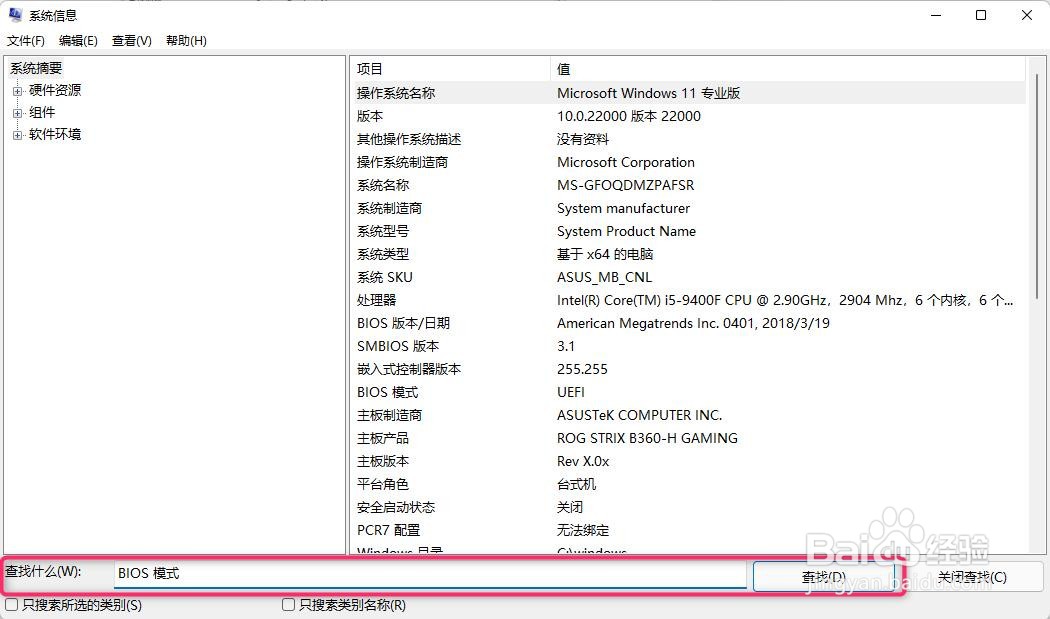
Task: Open the 查看(V) menu
Action: (x=131, y=41)
